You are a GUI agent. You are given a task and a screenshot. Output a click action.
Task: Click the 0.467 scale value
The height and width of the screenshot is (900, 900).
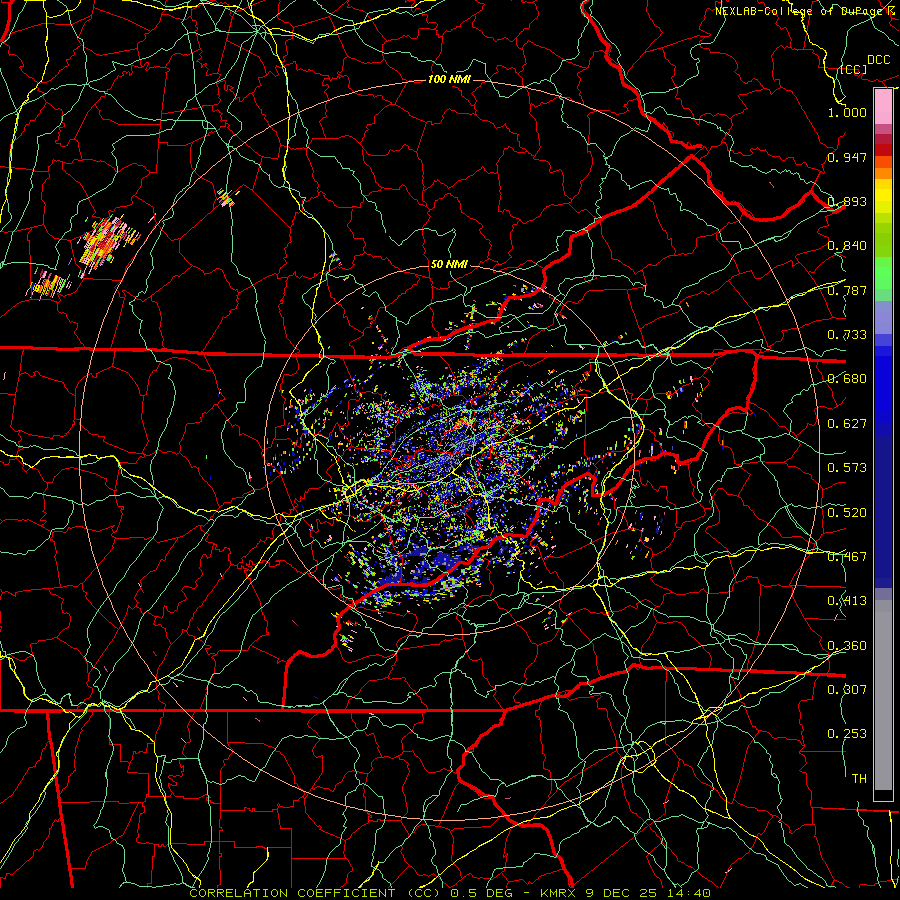[x=847, y=557]
